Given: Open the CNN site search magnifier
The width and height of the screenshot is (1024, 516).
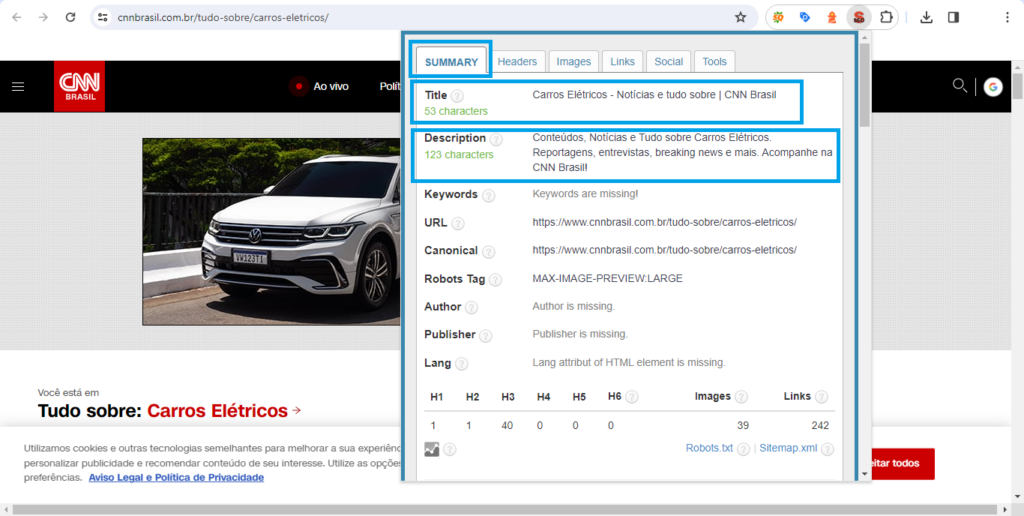Looking at the screenshot, I should point(959,86).
